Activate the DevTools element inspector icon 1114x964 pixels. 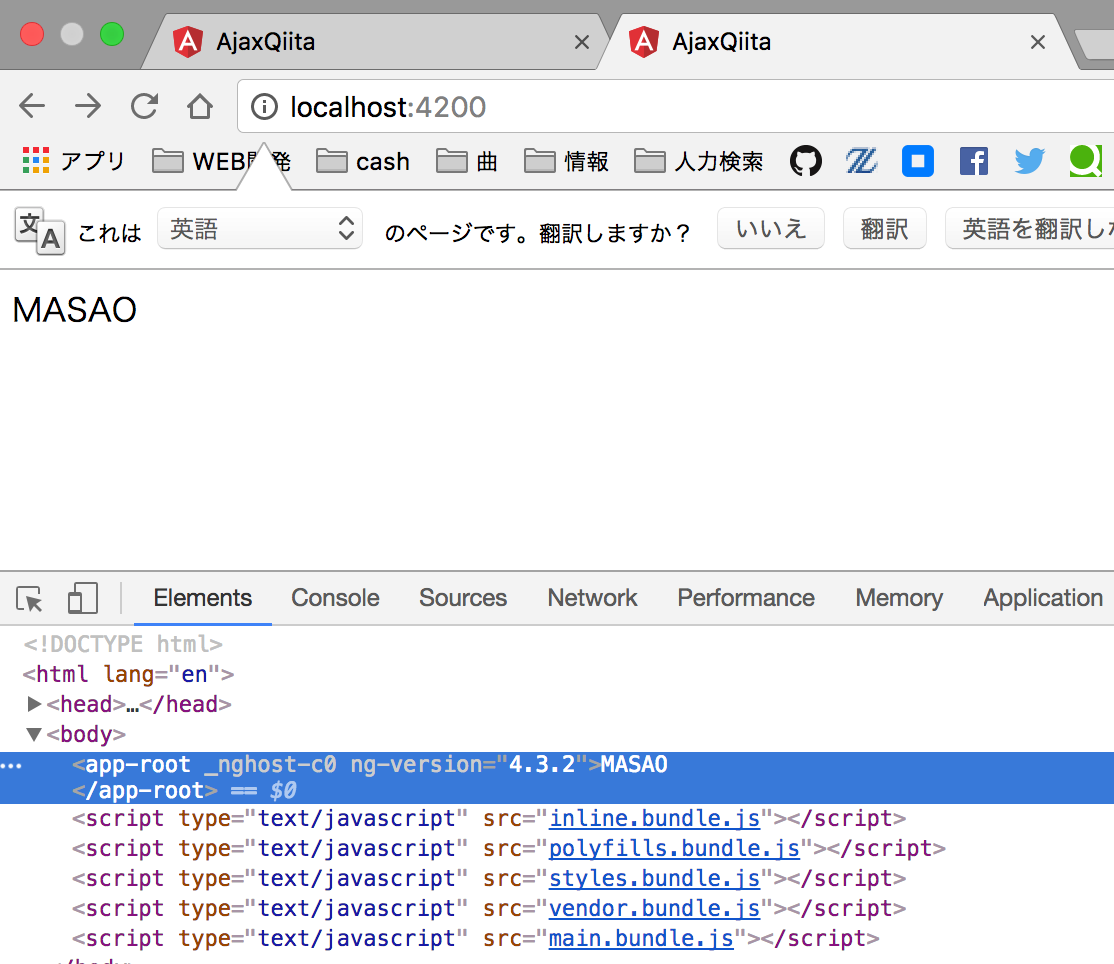(x=30, y=599)
